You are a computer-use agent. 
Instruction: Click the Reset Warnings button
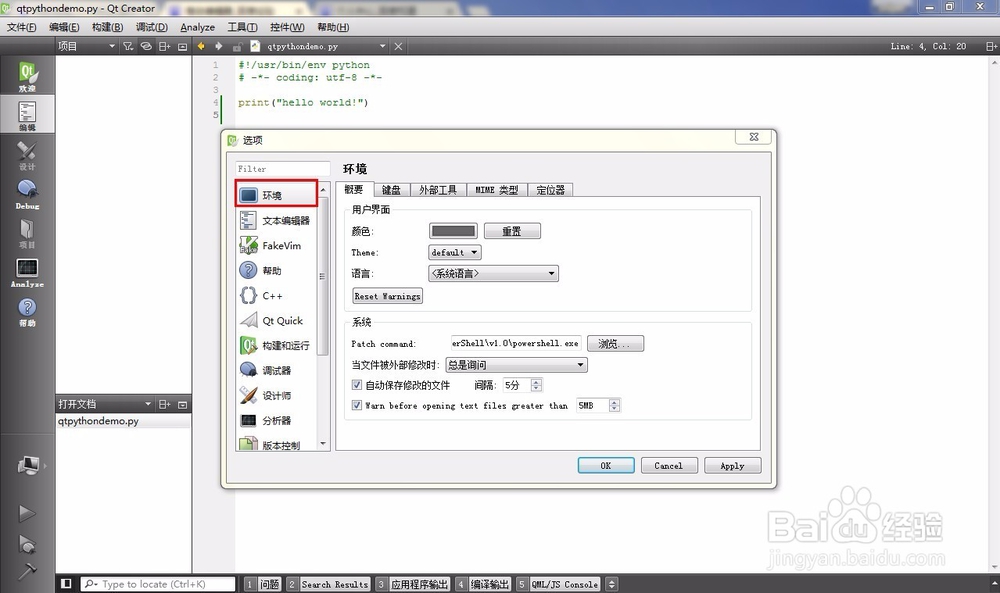pos(387,296)
